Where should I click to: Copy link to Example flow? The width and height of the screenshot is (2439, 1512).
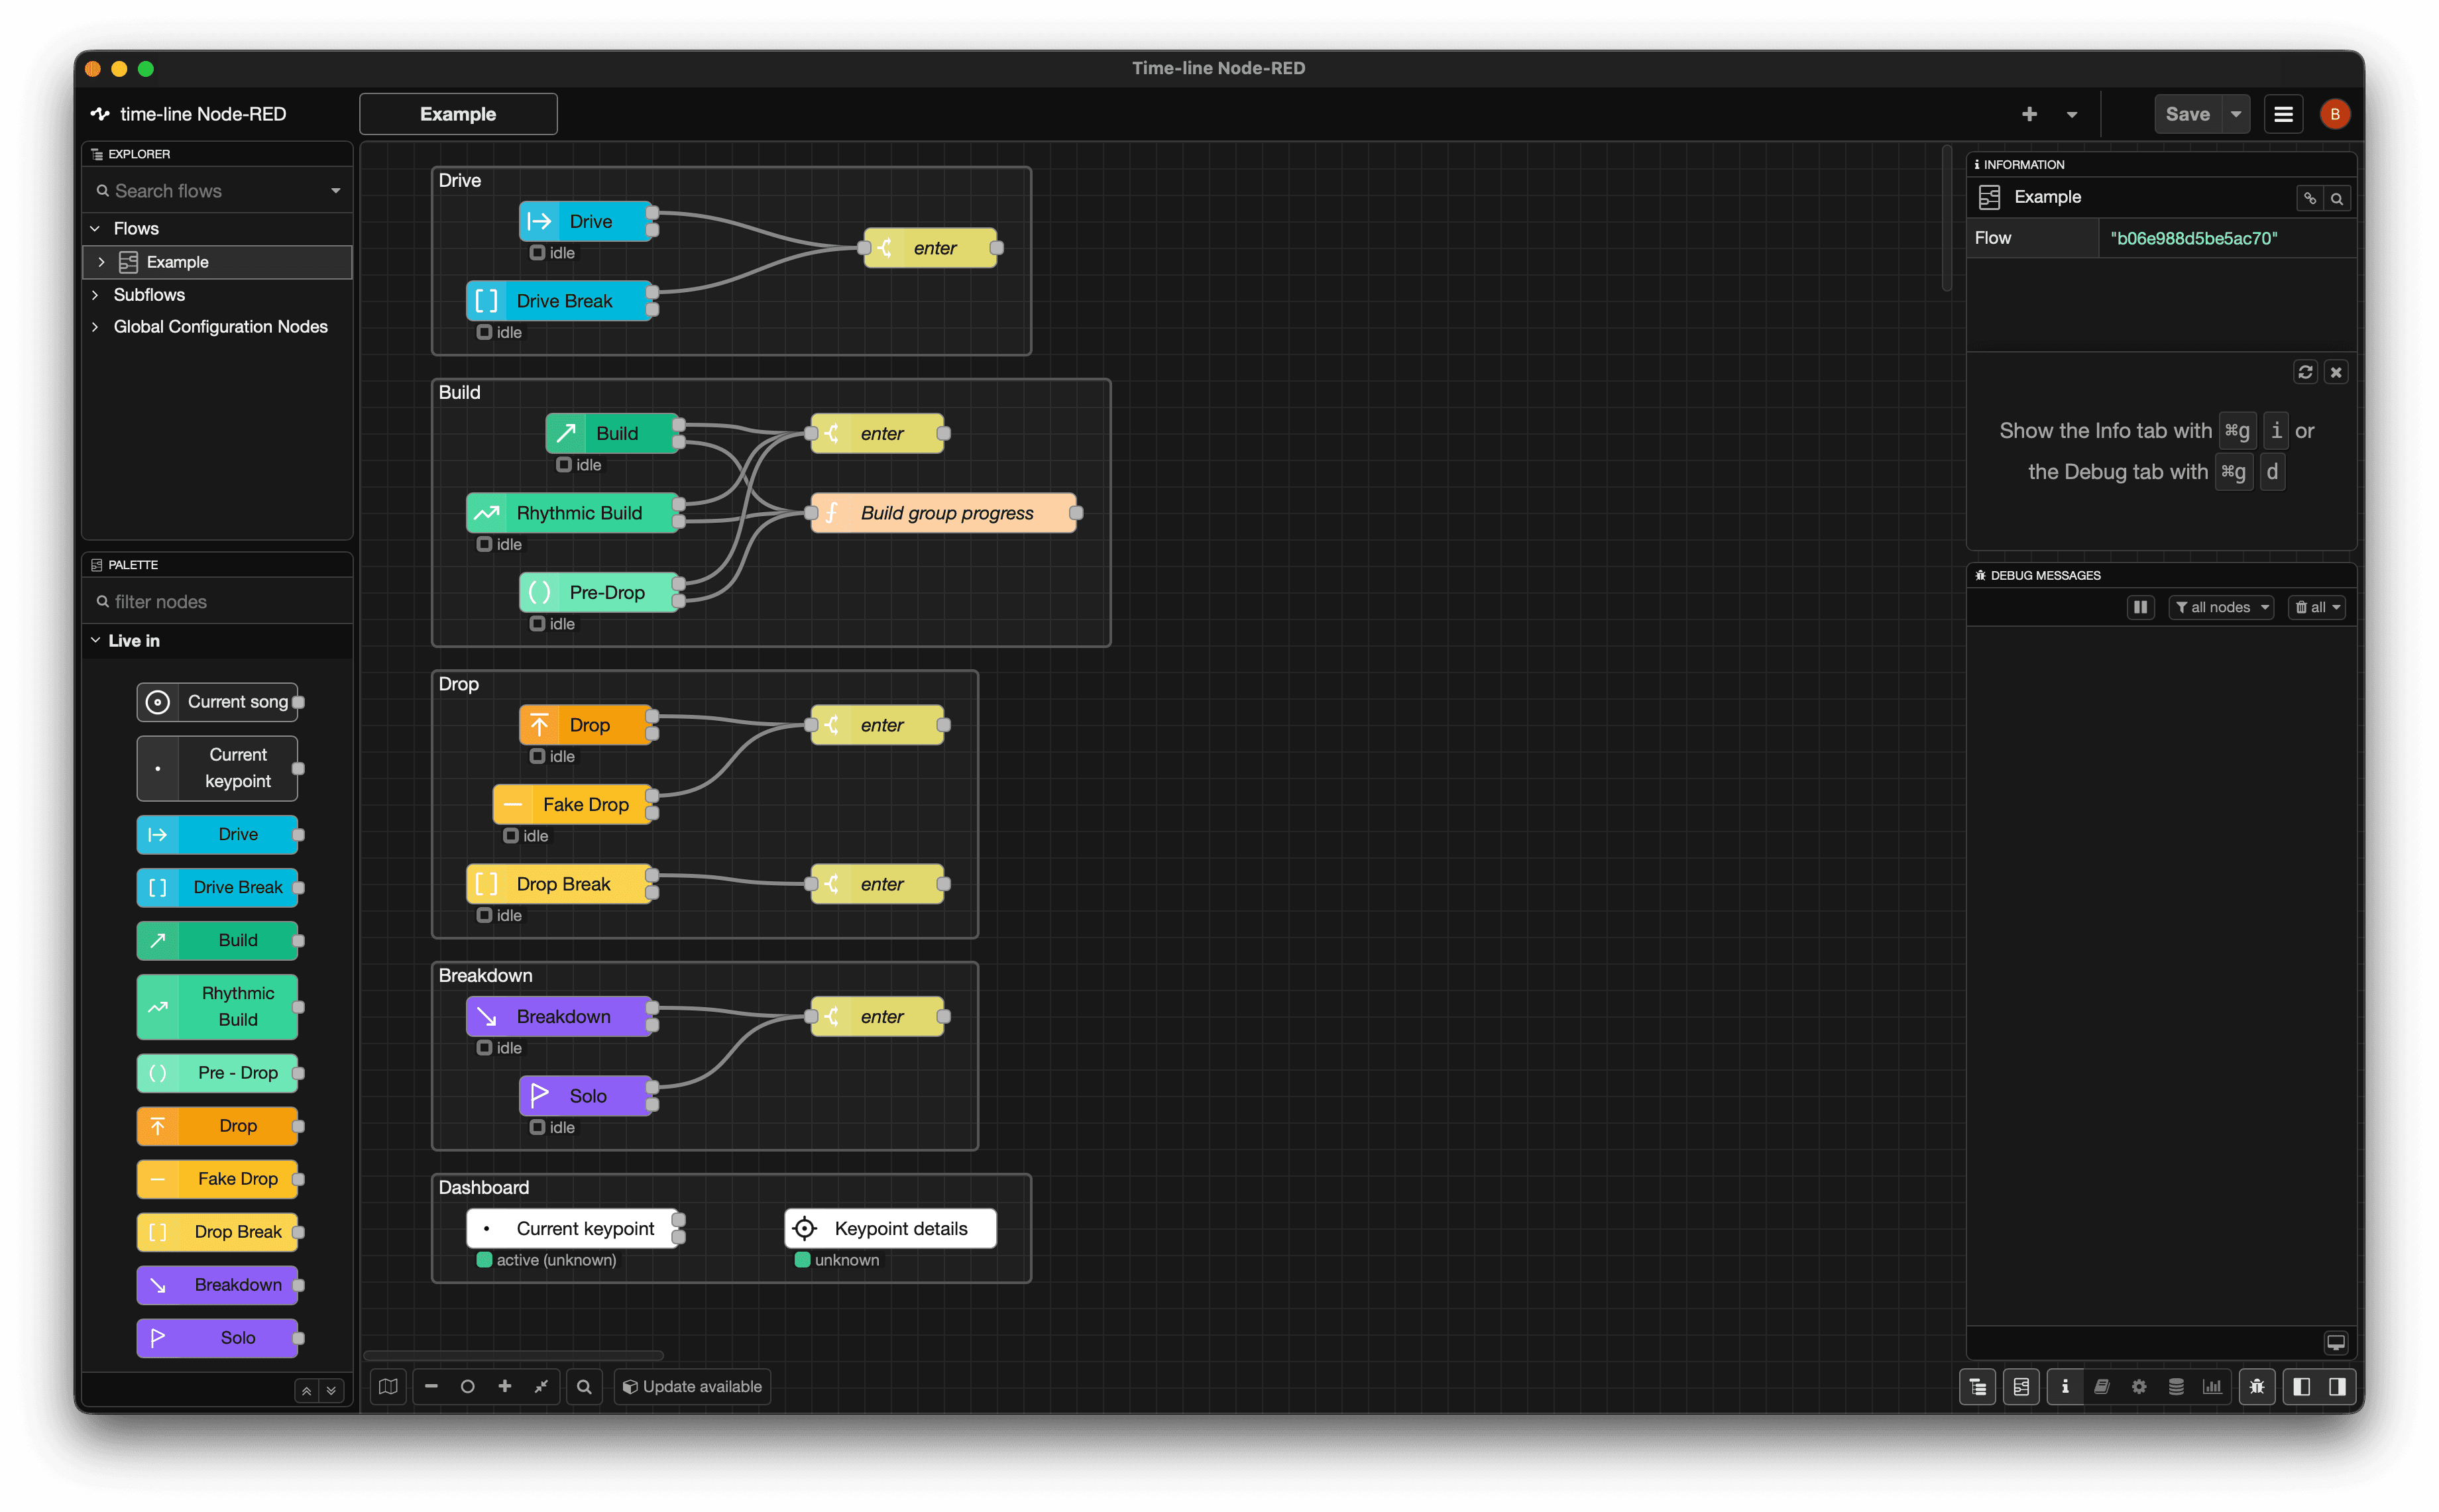[x=2310, y=198]
